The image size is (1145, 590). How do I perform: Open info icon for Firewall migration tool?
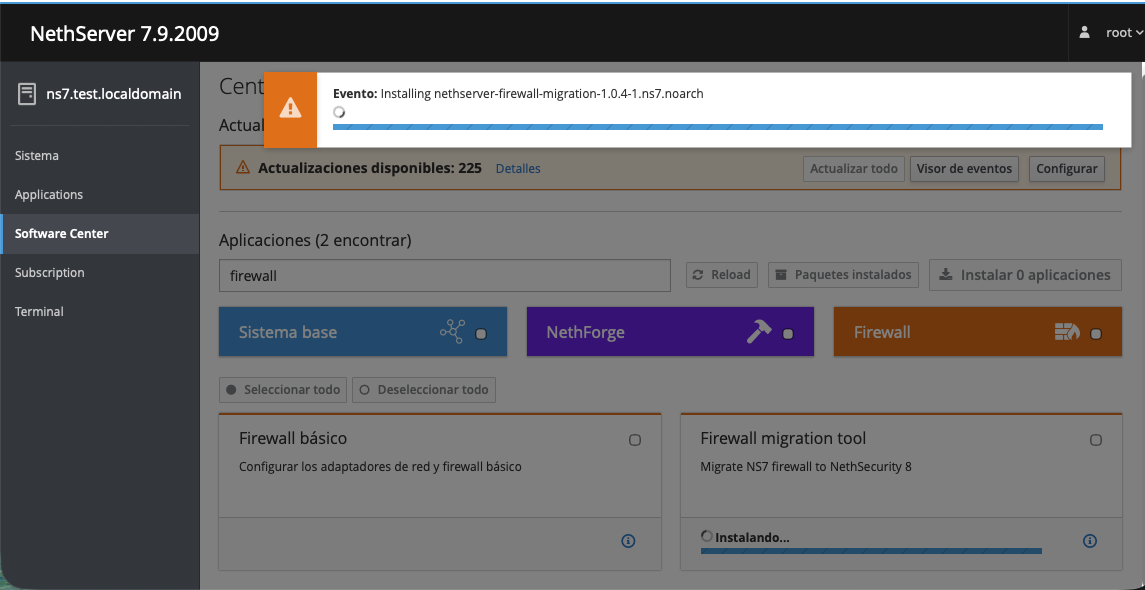pyautogui.click(x=1090, y=541)
